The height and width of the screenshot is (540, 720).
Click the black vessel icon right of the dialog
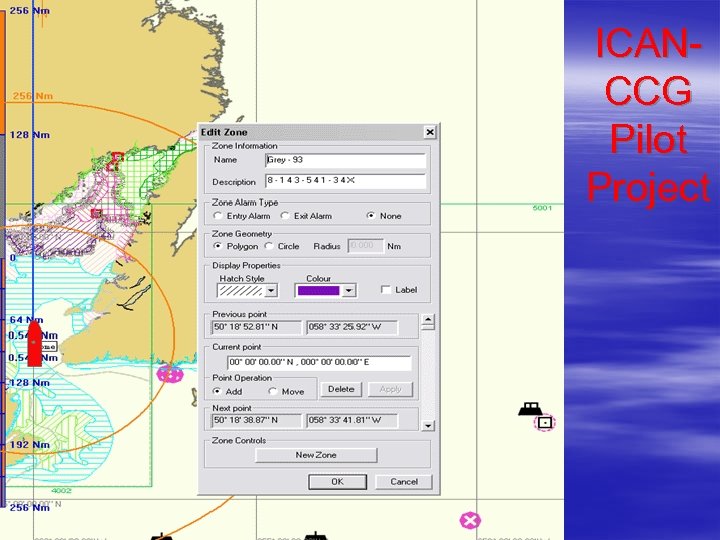[x=531, y=409]
